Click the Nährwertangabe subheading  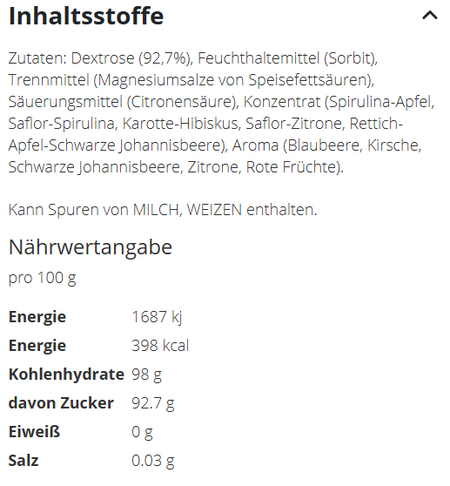[x=90, y=247]
